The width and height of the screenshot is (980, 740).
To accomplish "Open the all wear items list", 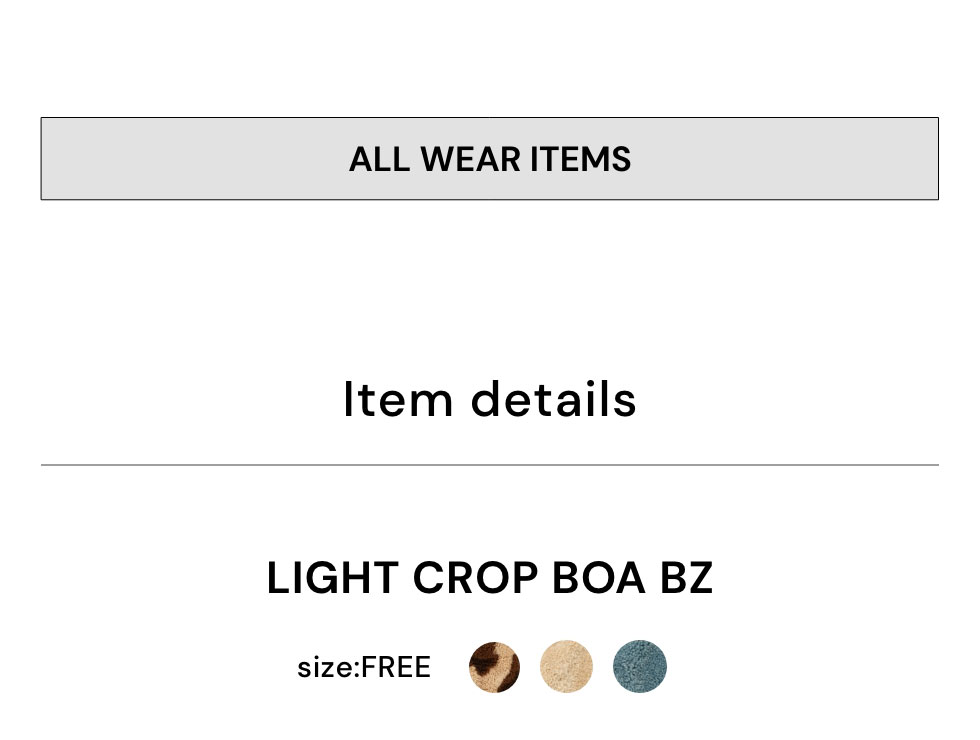I will [490, 159].
